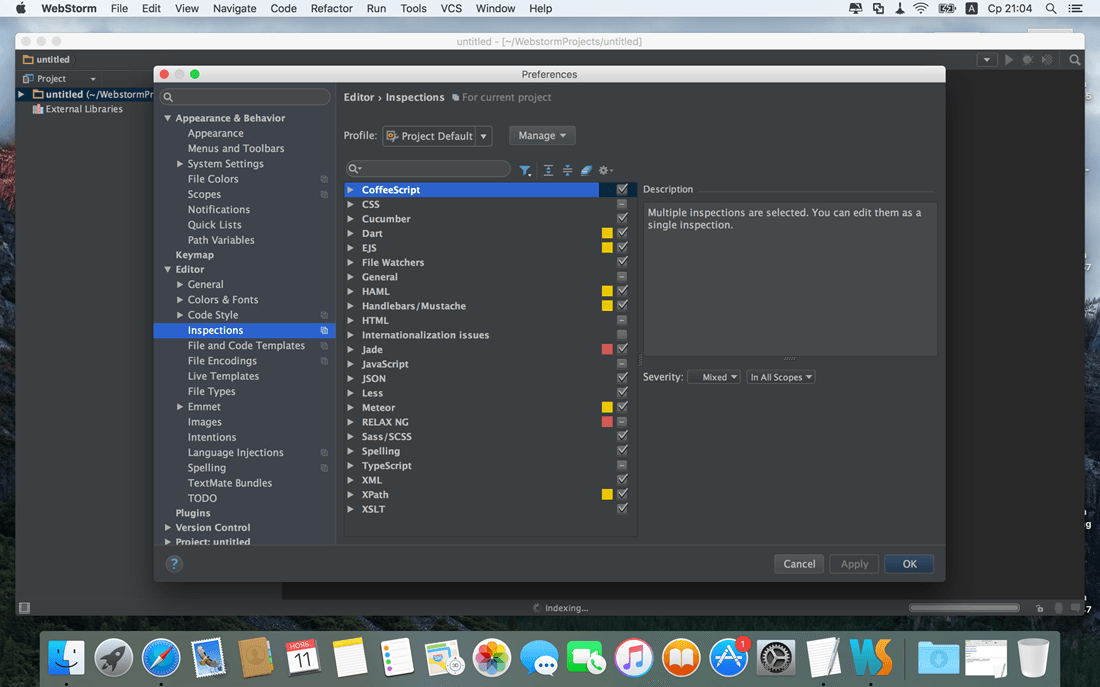This screenshot has width=1100, height=687.
Task: Open Finder from the dock
Action: tap(67, 658)
